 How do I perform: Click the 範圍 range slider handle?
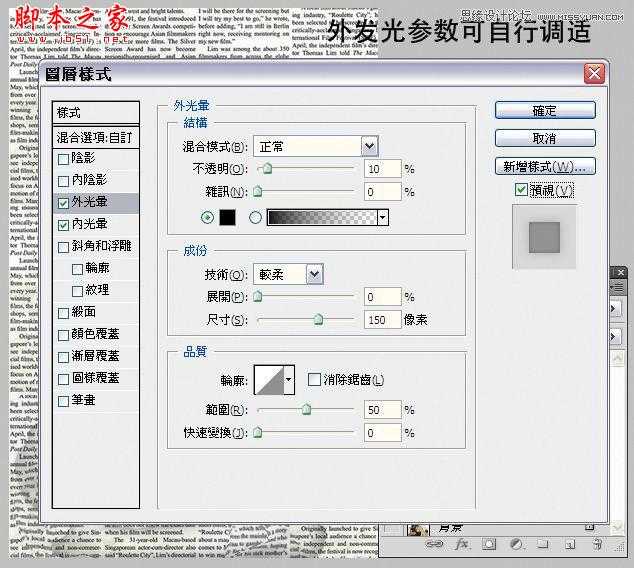306,409
